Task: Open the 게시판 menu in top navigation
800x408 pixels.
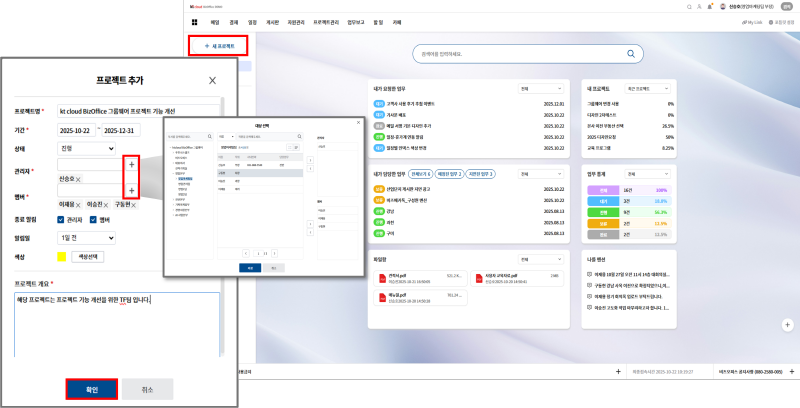Action: pos(273,21)
